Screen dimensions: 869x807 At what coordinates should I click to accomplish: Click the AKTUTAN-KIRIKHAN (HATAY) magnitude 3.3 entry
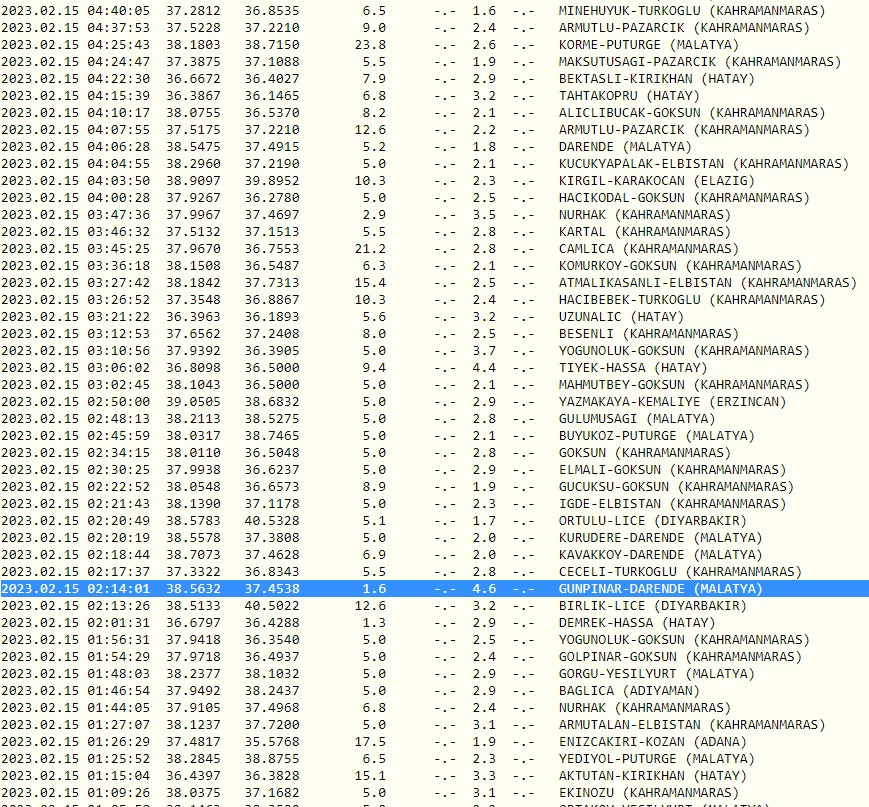point(434,776)
